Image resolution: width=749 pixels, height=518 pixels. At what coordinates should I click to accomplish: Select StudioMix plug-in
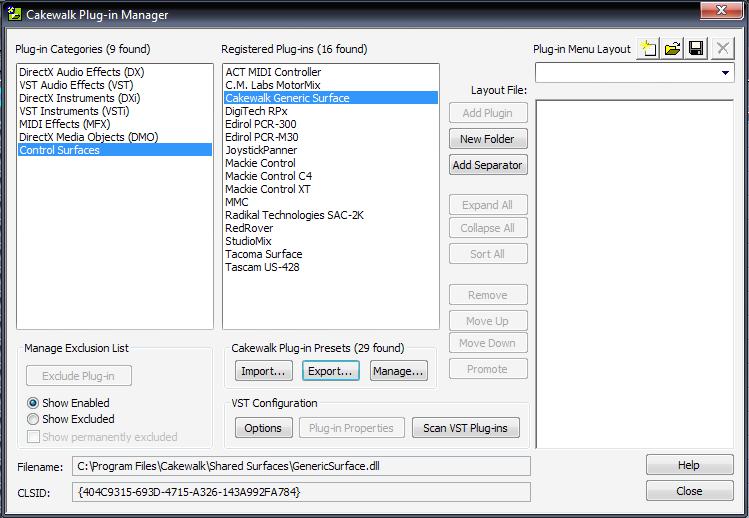331,241
